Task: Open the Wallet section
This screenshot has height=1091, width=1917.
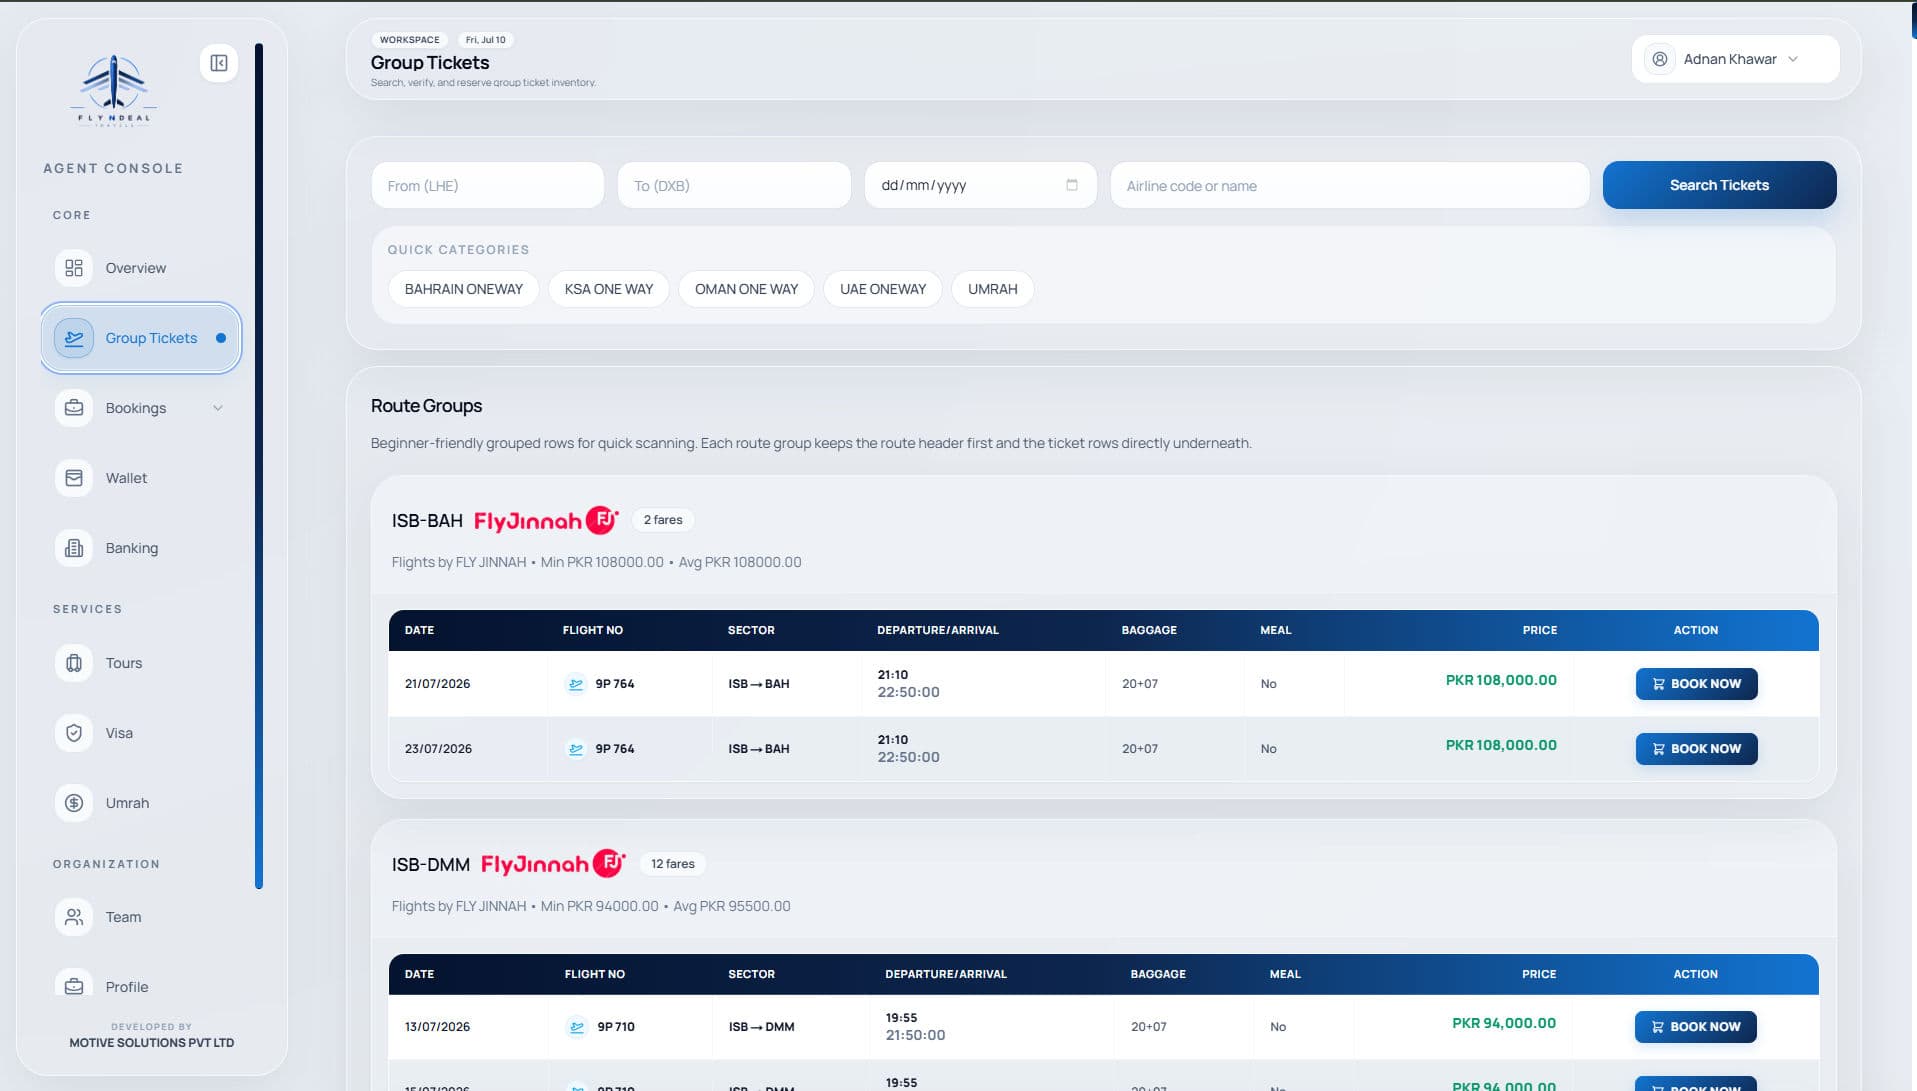Action: pos(140,478)
